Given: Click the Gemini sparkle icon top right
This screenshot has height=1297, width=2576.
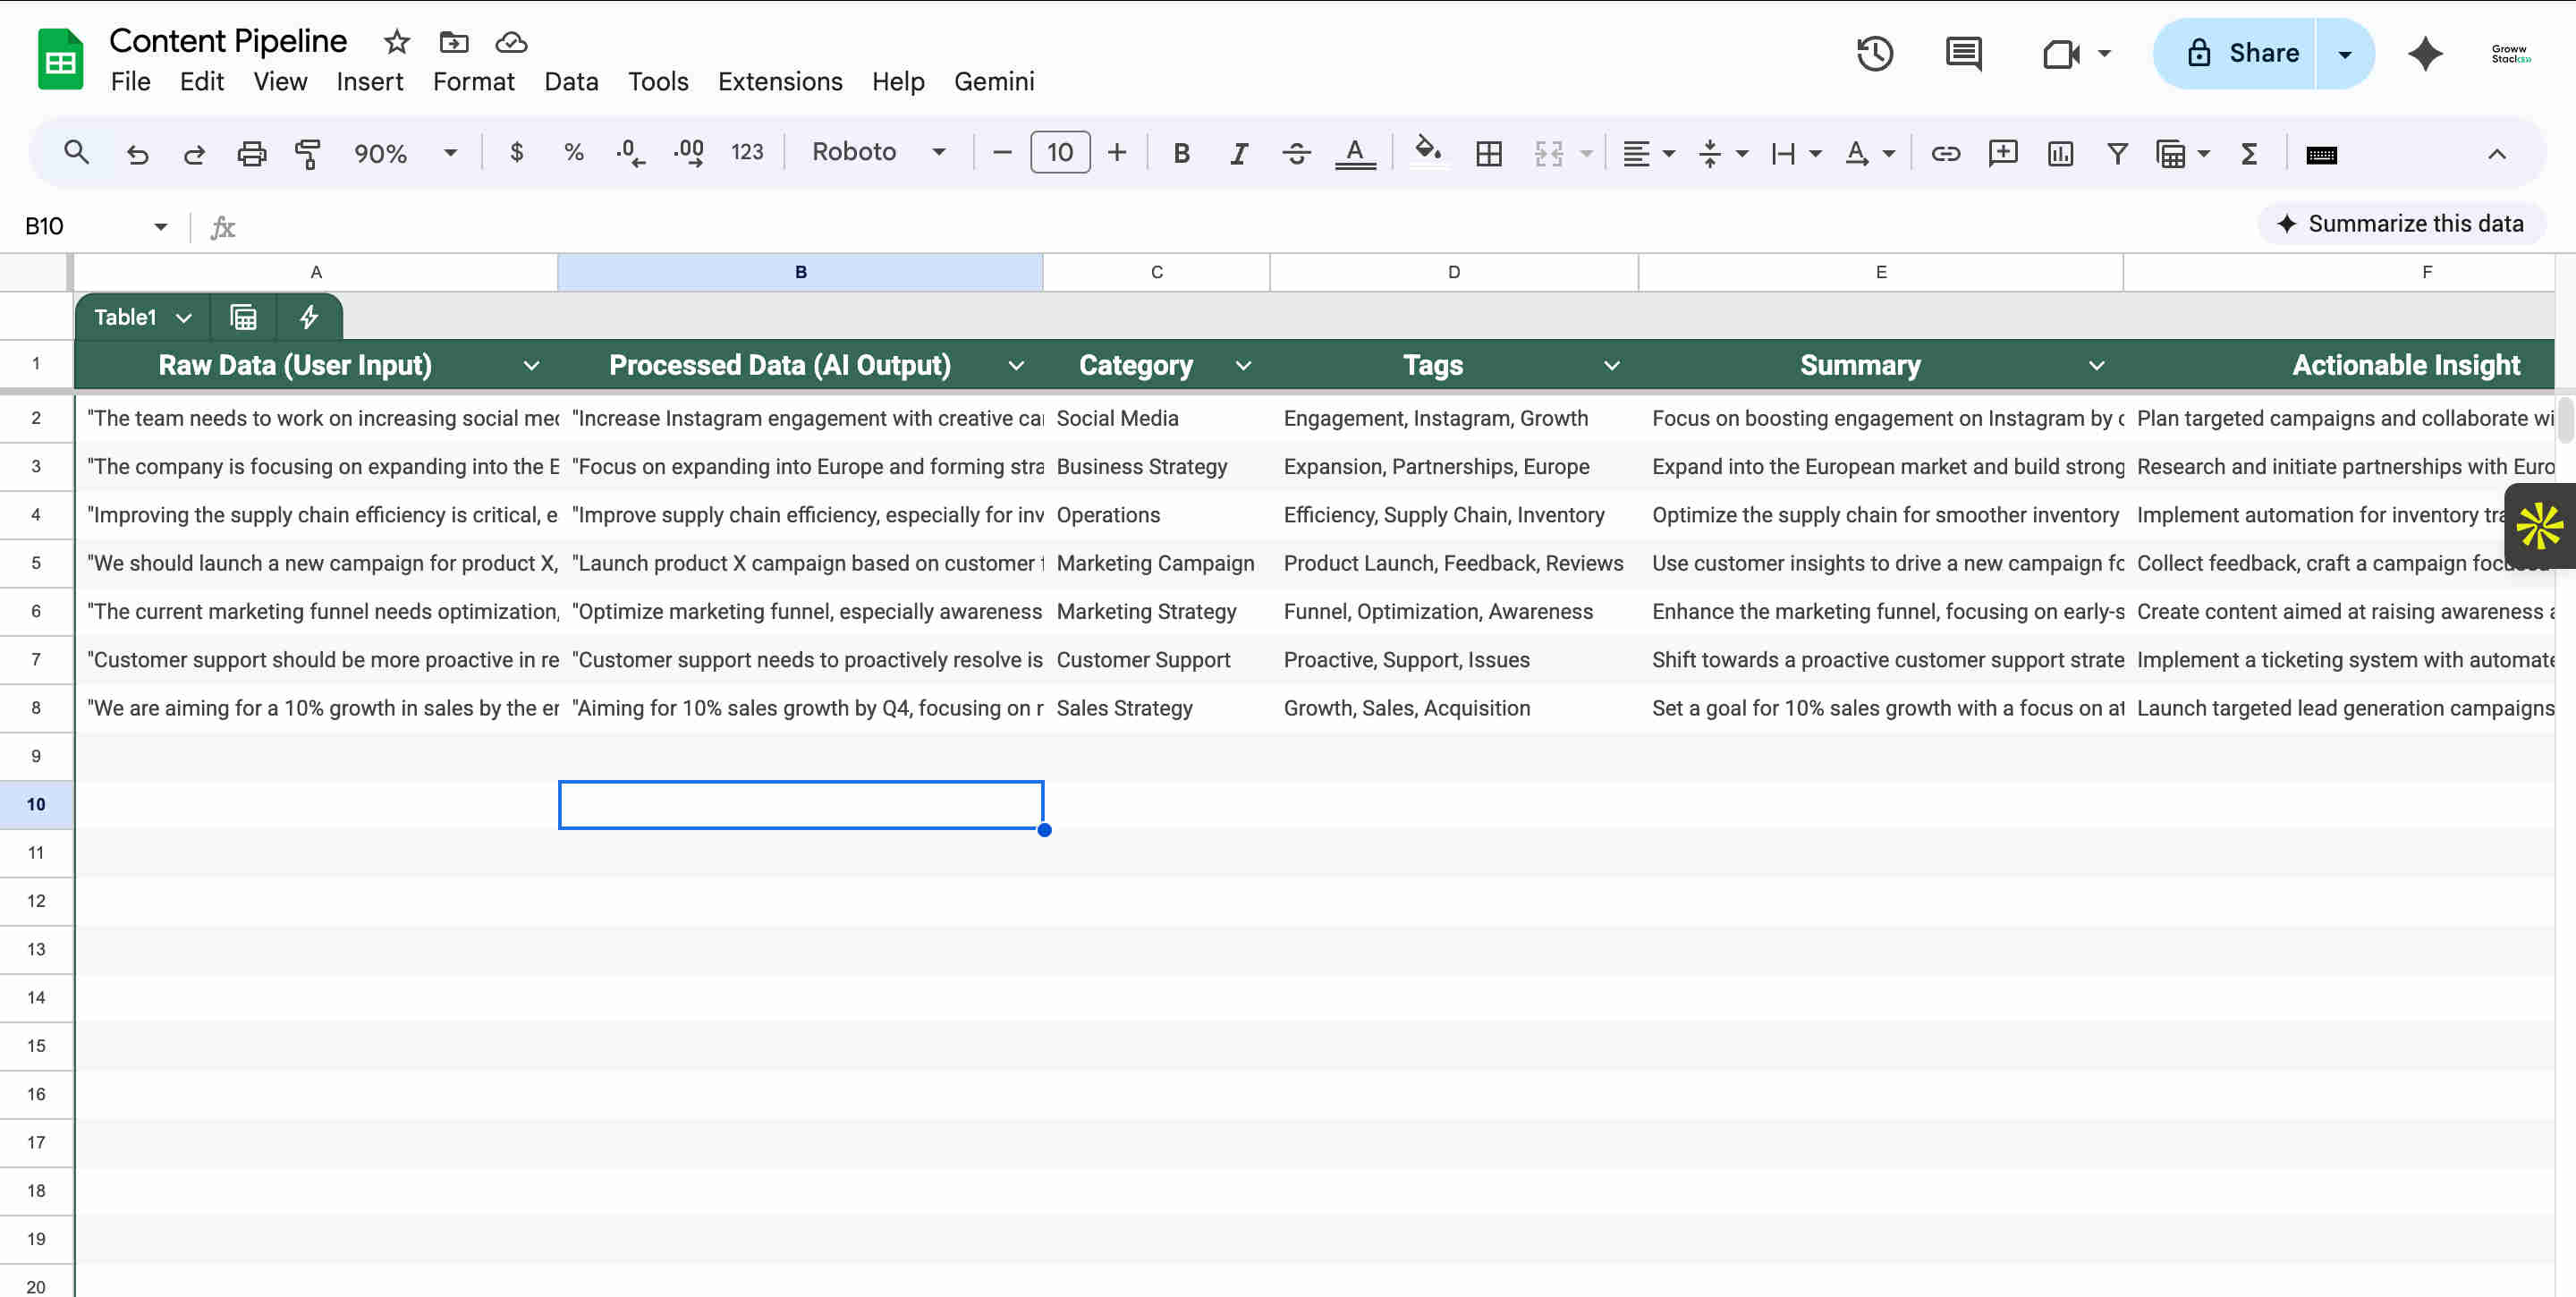Looking at the screenshot, I should point(2425,53).
